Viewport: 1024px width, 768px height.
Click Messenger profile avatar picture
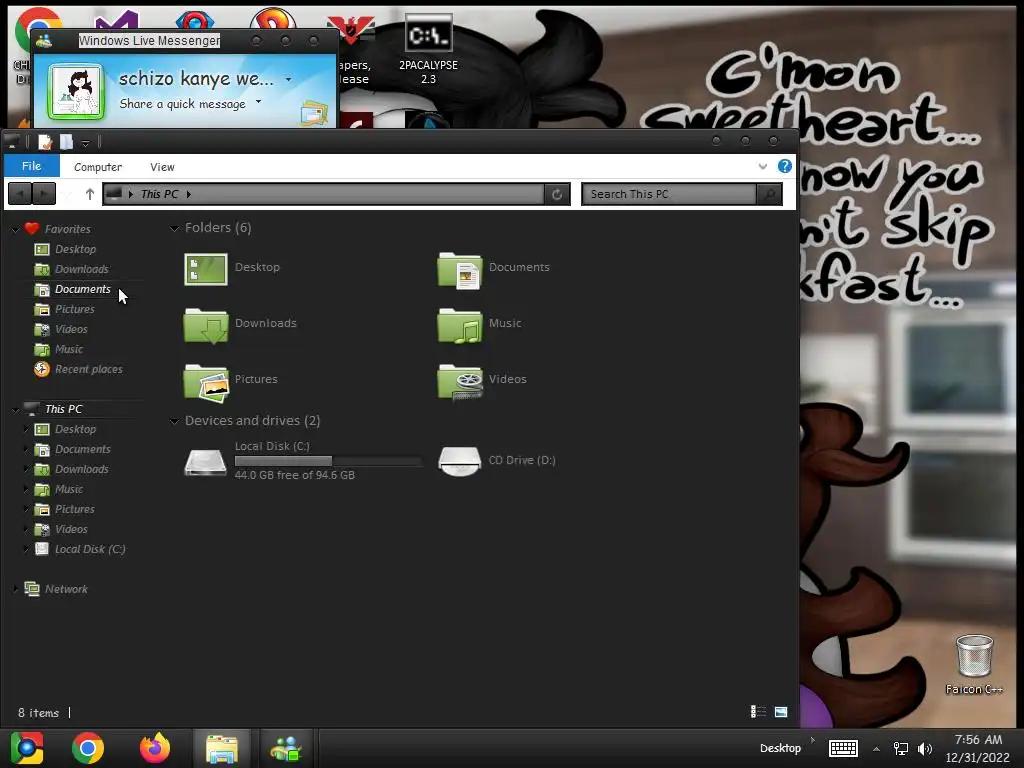pyautogui.click(x=76, y=92)
